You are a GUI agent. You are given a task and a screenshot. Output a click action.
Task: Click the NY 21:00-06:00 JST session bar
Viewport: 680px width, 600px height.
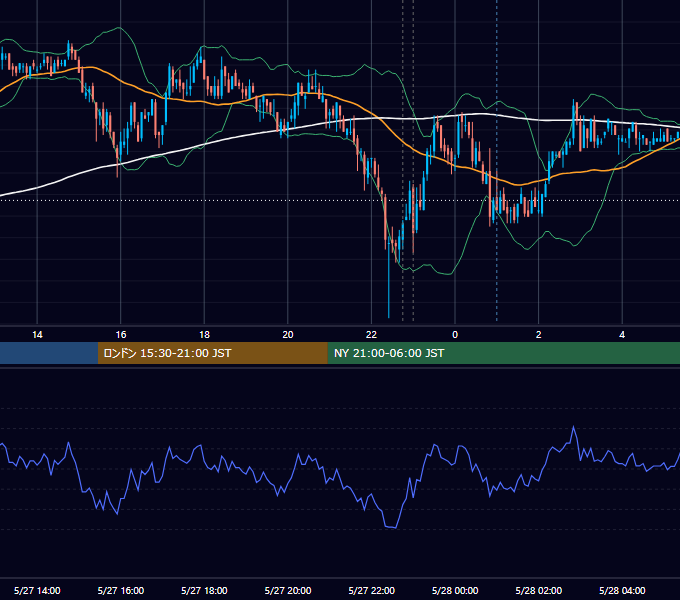(x=503, y=353)
